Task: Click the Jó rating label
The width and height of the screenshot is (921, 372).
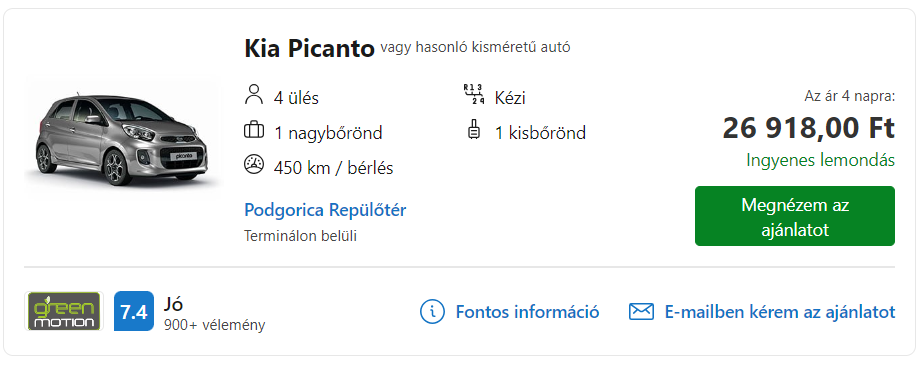Action: click(x=173, y=303)
